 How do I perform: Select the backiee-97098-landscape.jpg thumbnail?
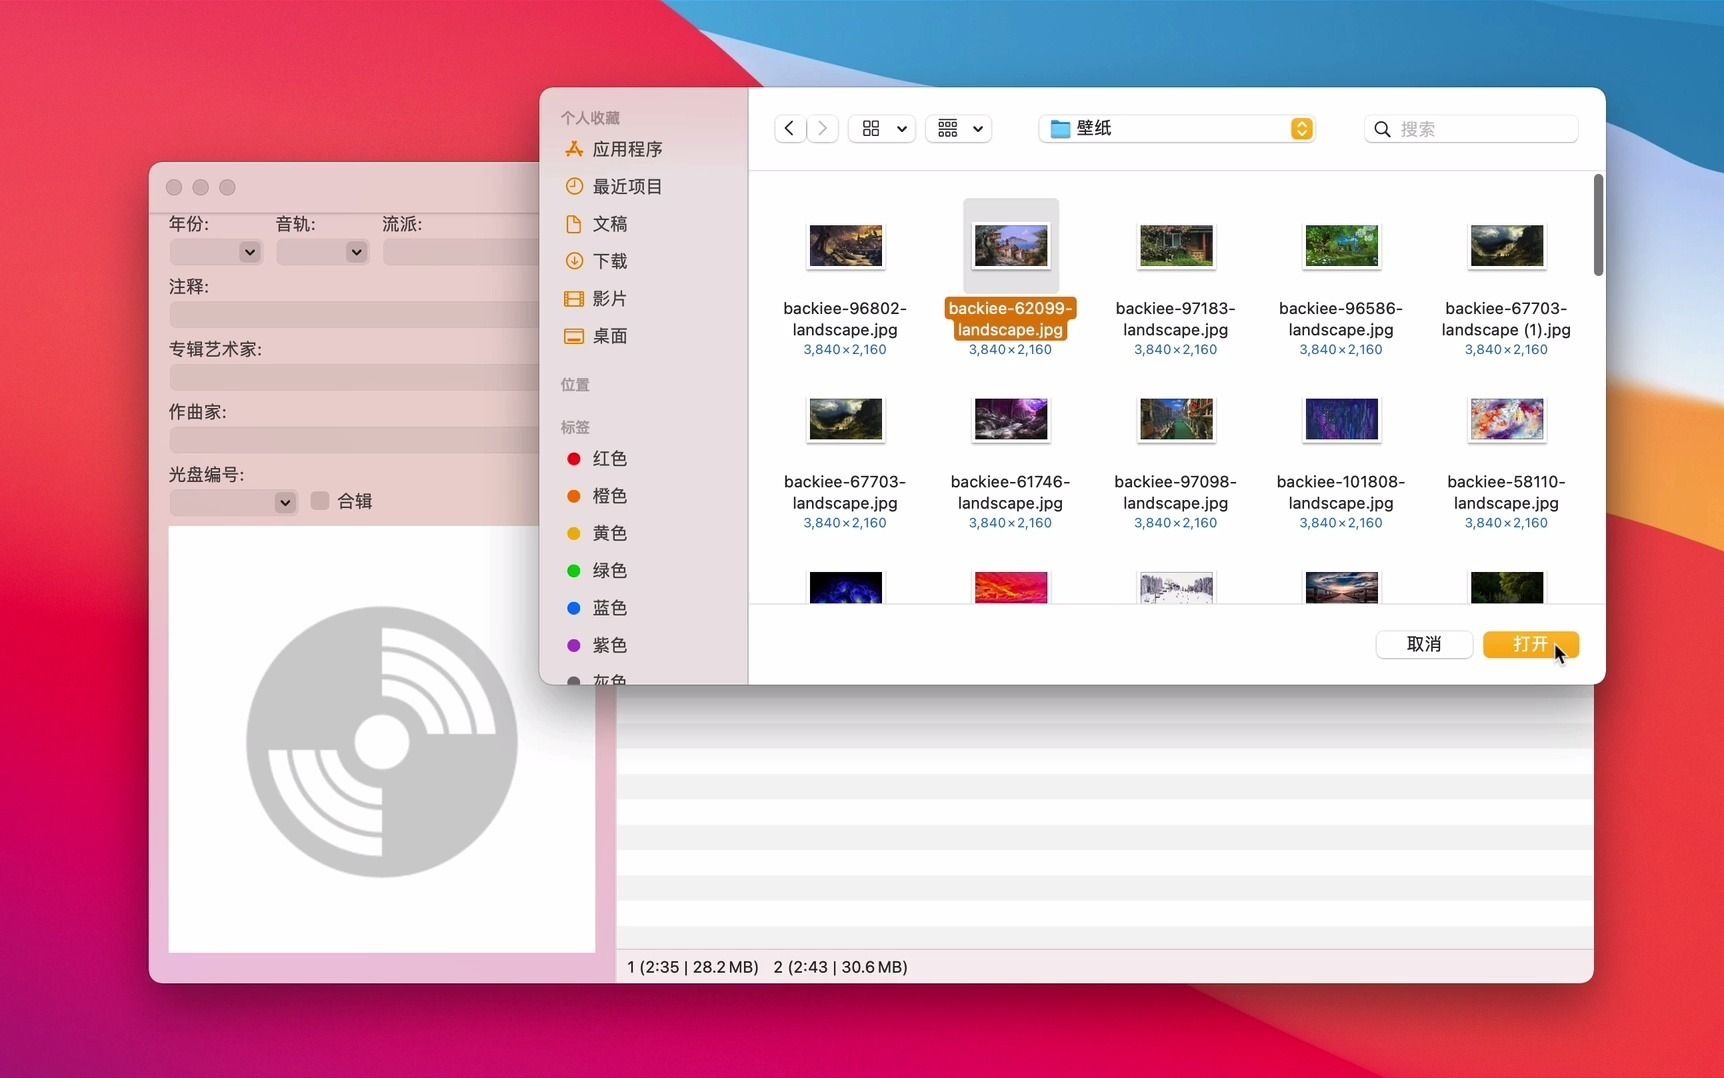pyautogui.click(x=1176, y=419)
